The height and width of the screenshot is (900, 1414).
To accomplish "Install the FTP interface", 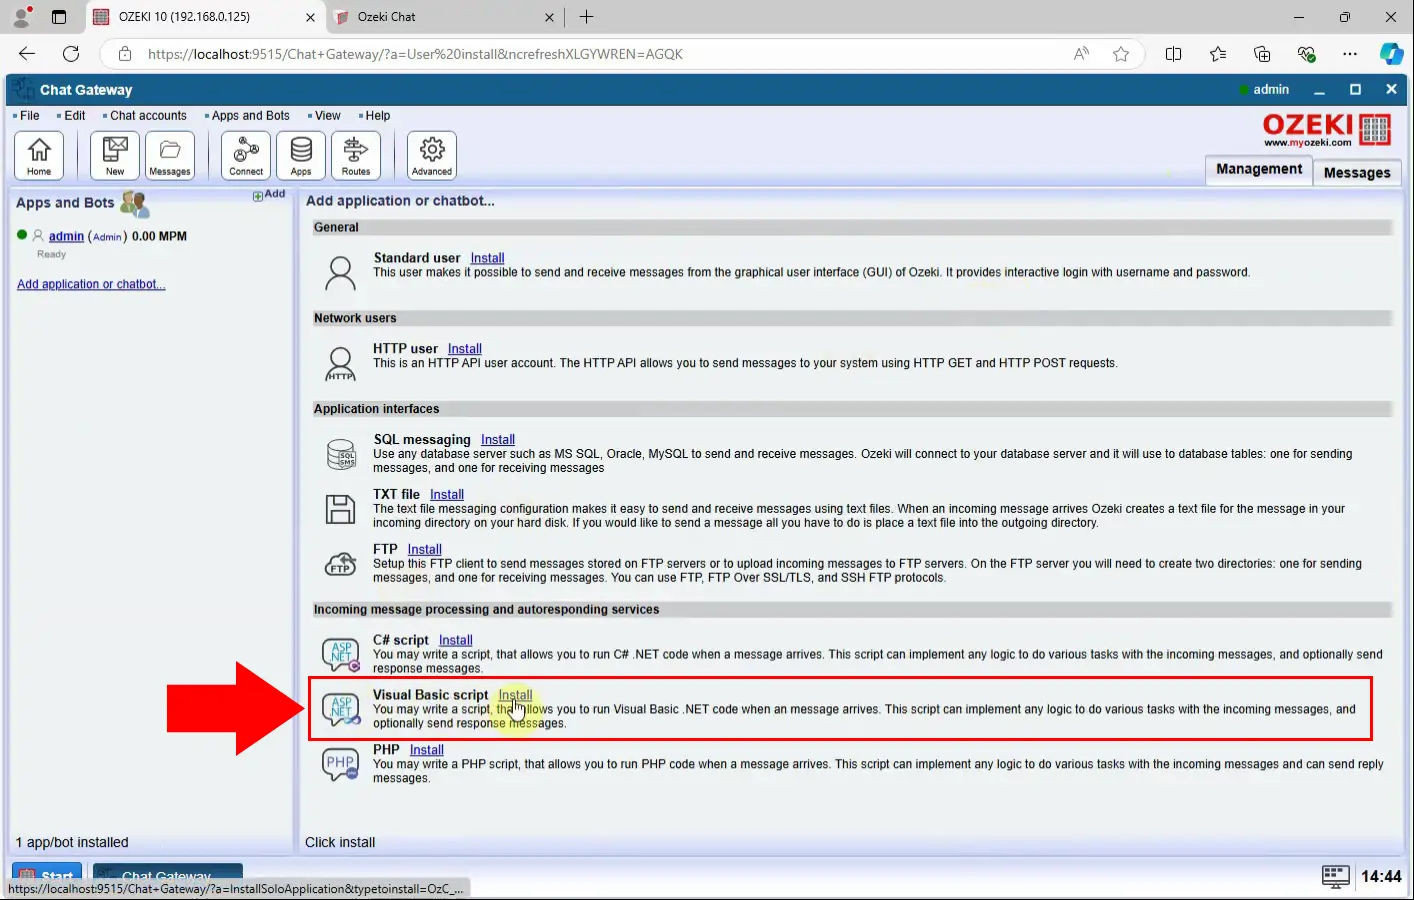I will click(424, 550).
